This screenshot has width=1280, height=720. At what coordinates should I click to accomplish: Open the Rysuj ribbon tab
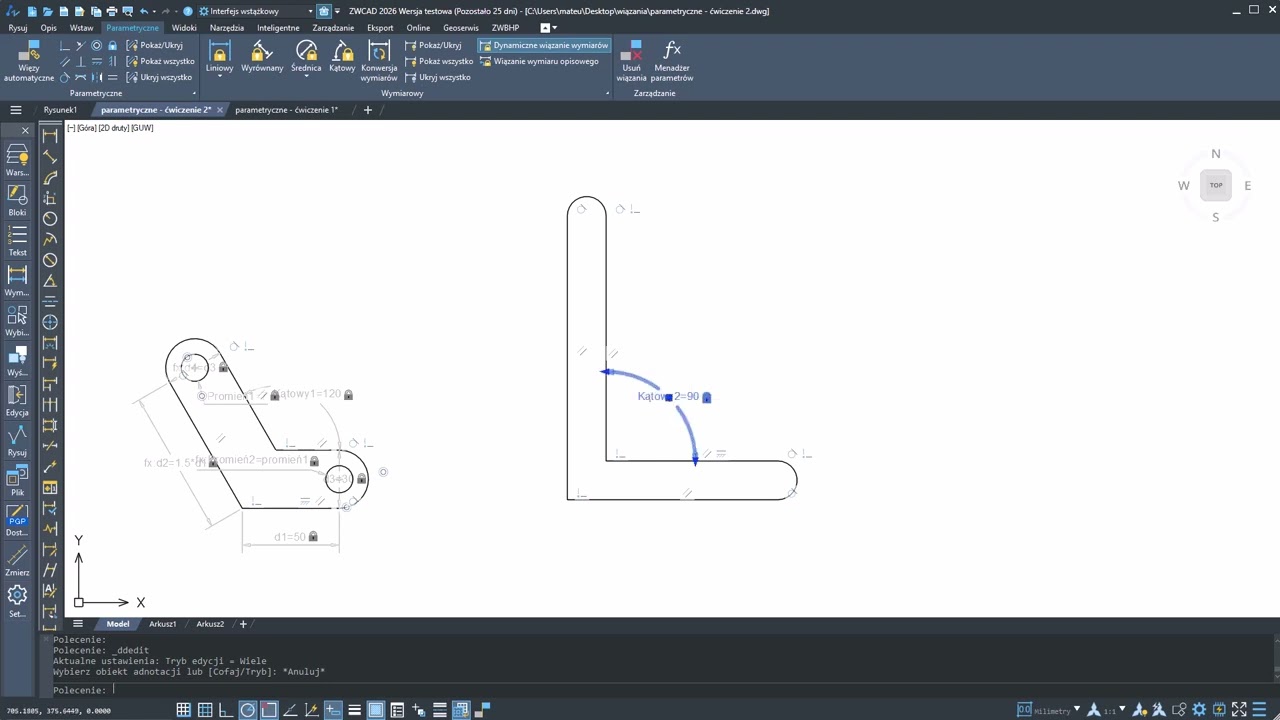pos(18,28)
